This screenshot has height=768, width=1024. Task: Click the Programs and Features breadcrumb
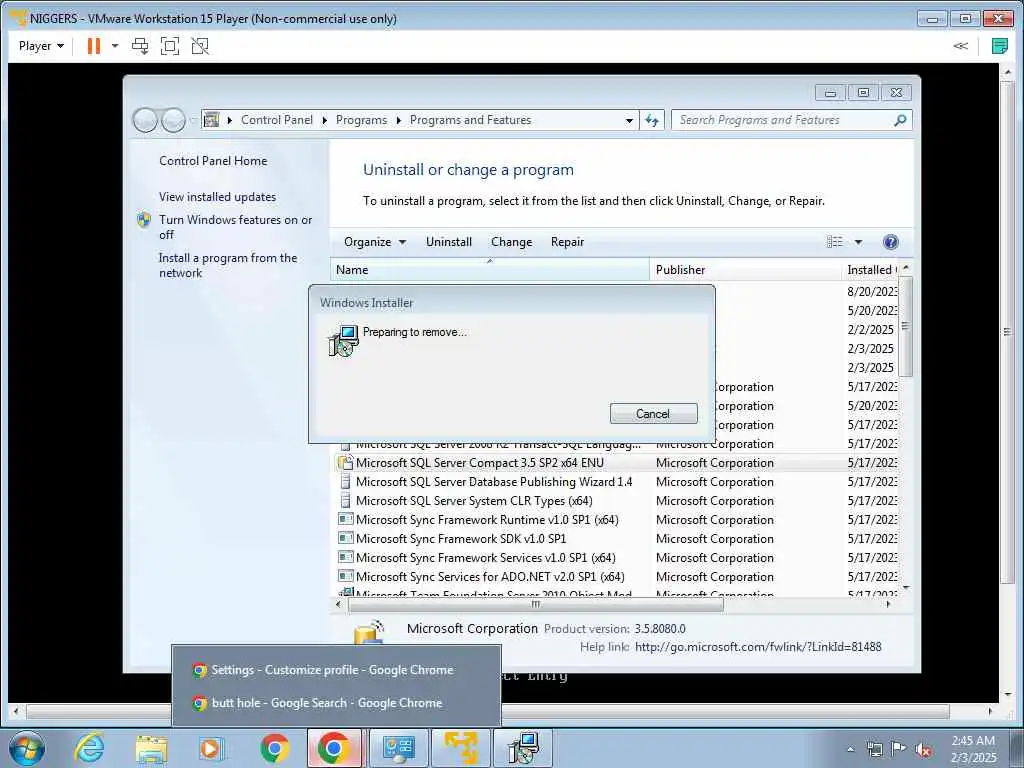(470, 120)
